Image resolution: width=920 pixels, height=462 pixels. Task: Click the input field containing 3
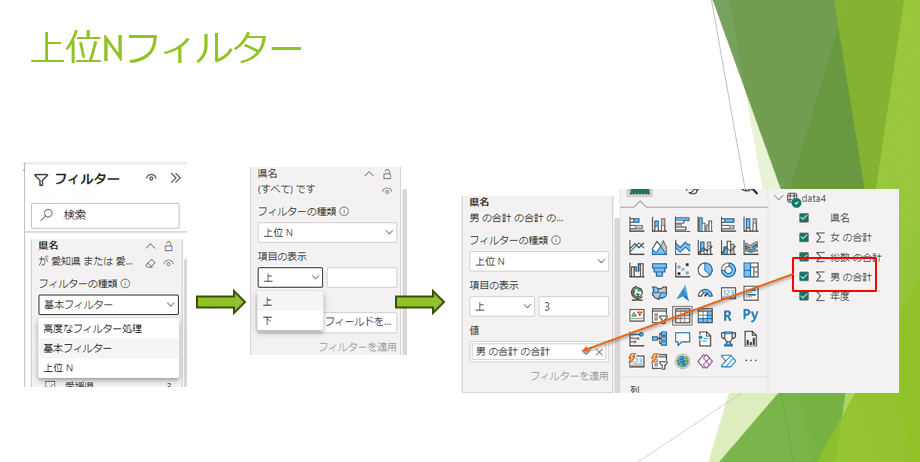pos(574,306)
